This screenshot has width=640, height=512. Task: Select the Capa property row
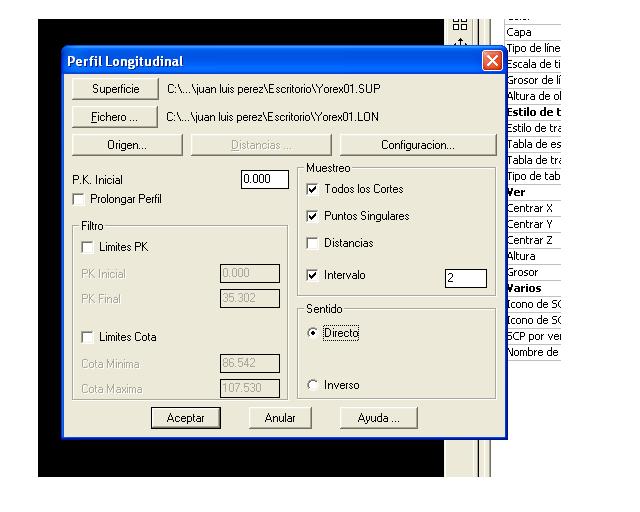pyautogui.click(x=533, y=32)
